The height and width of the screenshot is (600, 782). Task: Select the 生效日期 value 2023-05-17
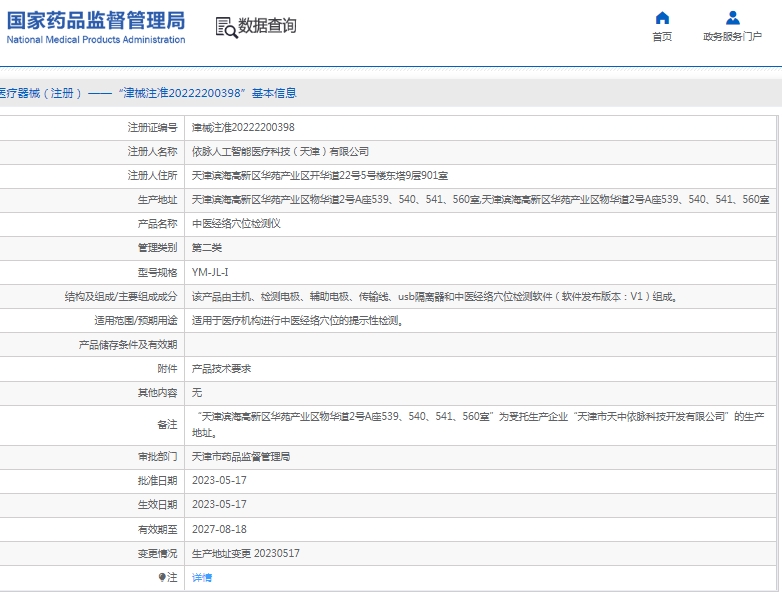tap(219, 504)
